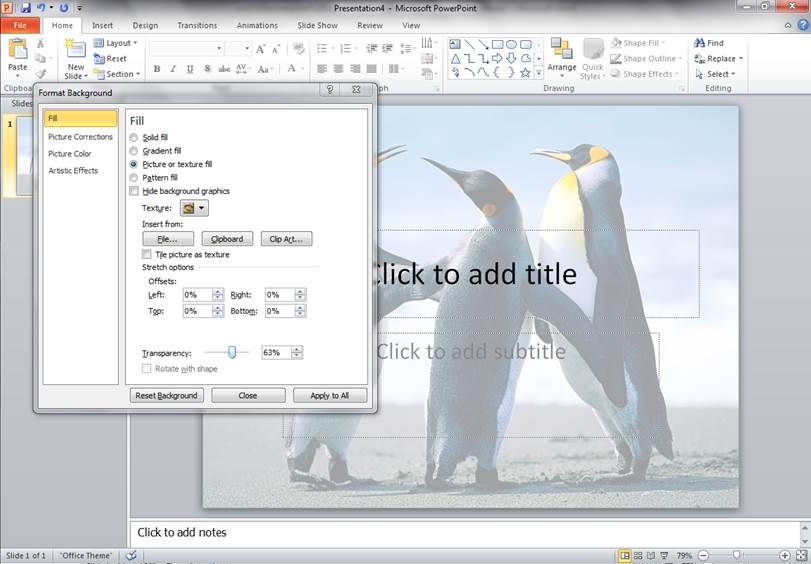
Task: Select the Solid fill radio option
Action: (x=134, y=137)
